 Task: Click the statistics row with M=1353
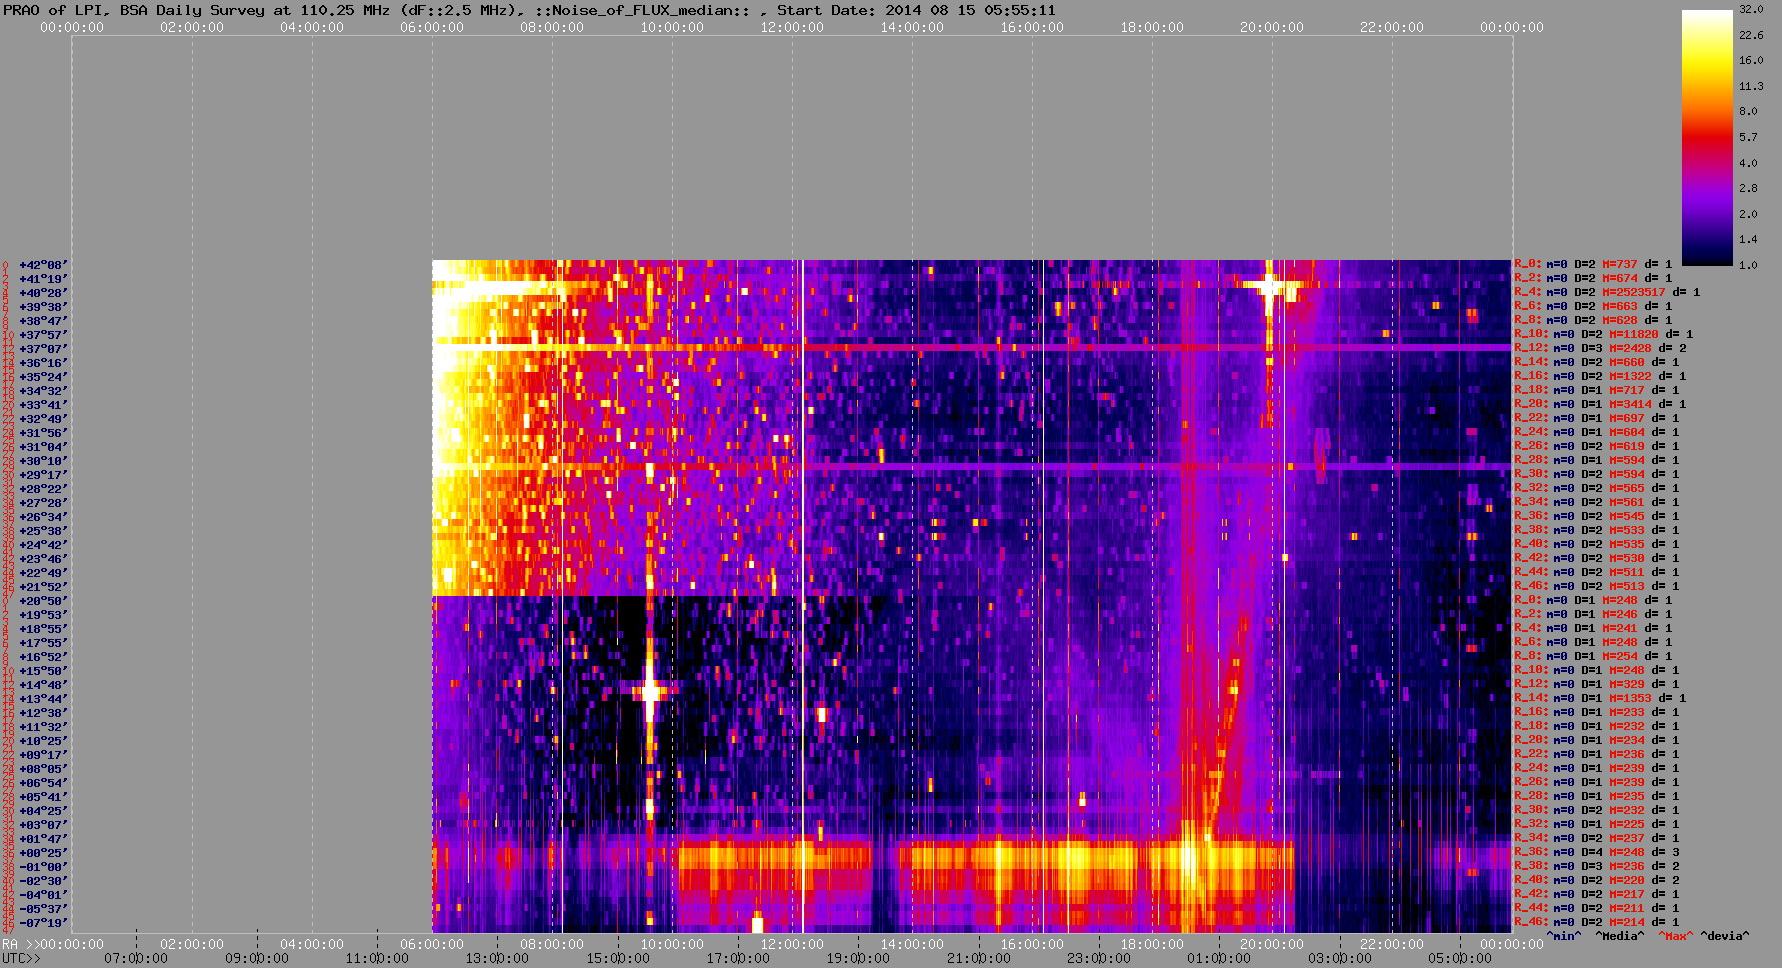[x=1600, y=698]
